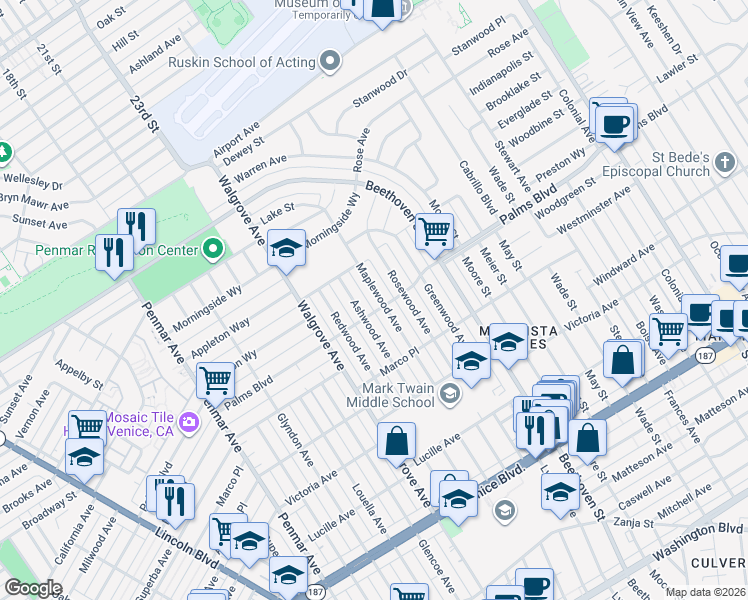Click the Rosewood Ave street label

pyautogui.click(x=409, y=302)
